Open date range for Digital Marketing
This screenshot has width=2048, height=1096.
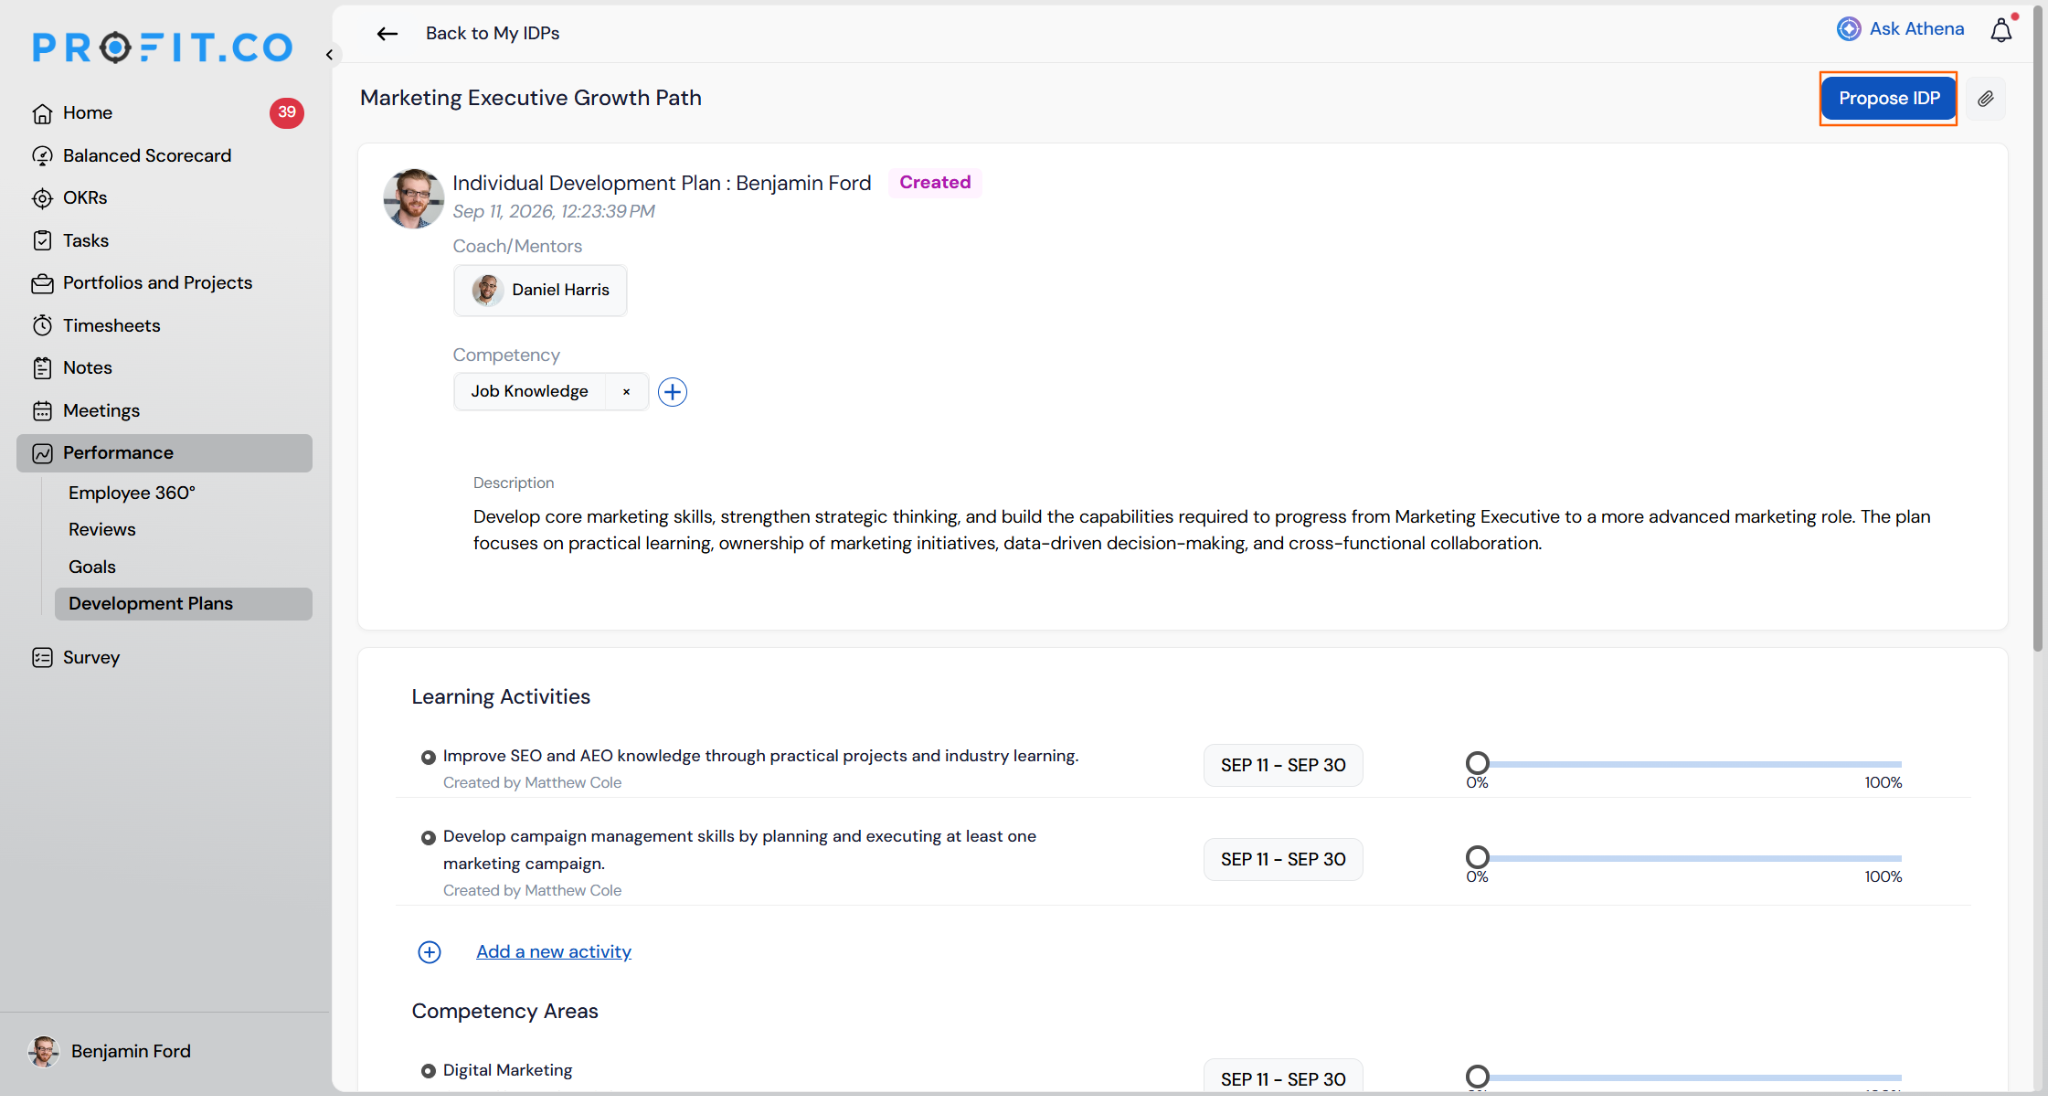(x=1283, y=1077)
